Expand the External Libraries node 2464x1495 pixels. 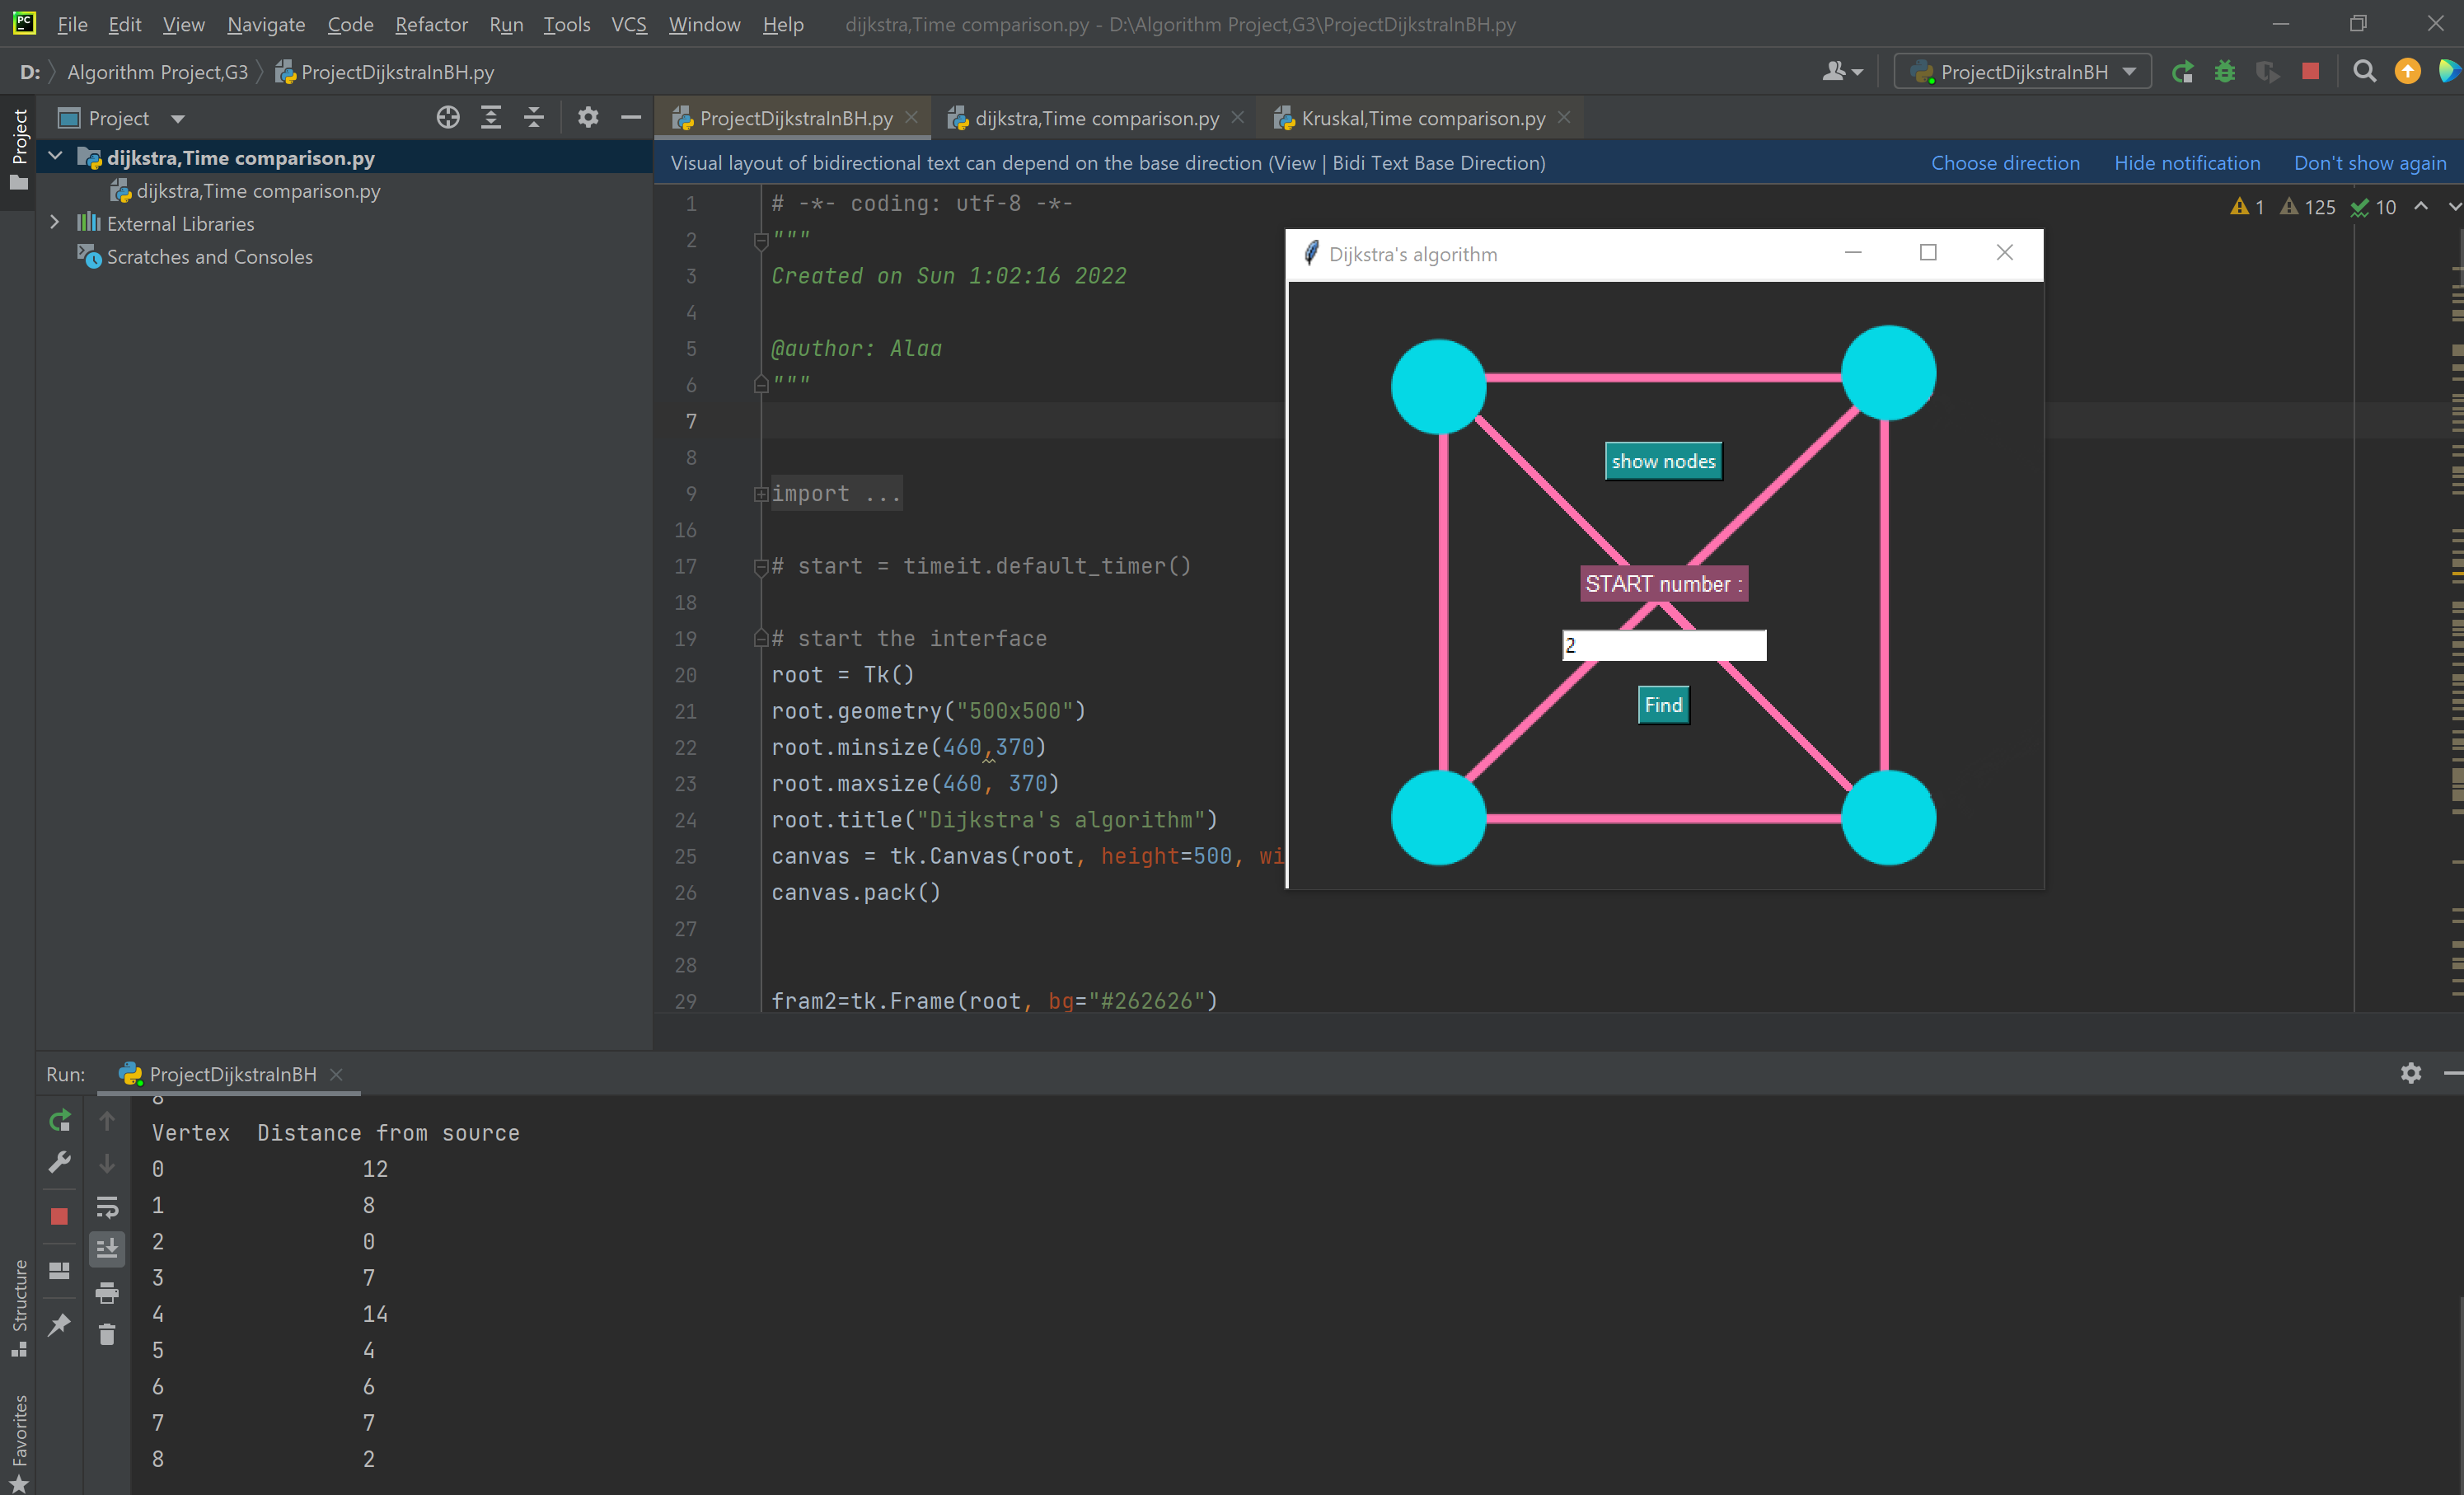54,223
